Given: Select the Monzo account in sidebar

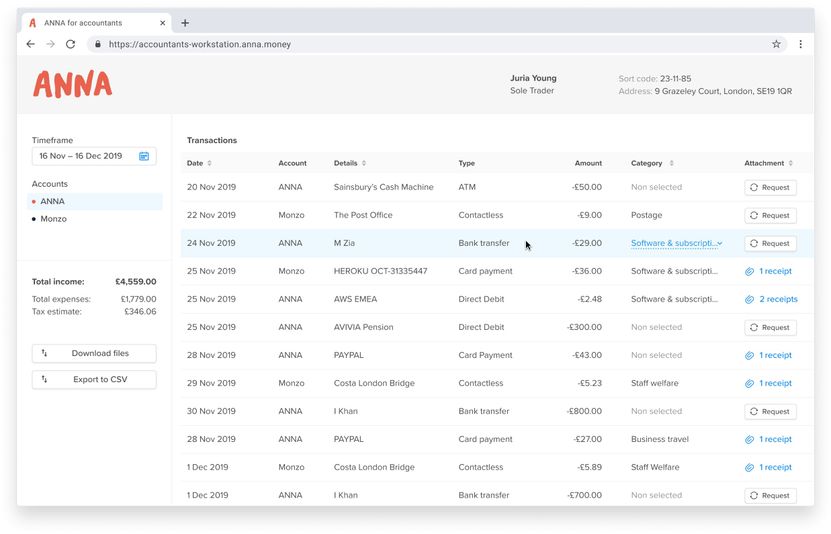Looking at the screenshot, I should pos(53,219).
